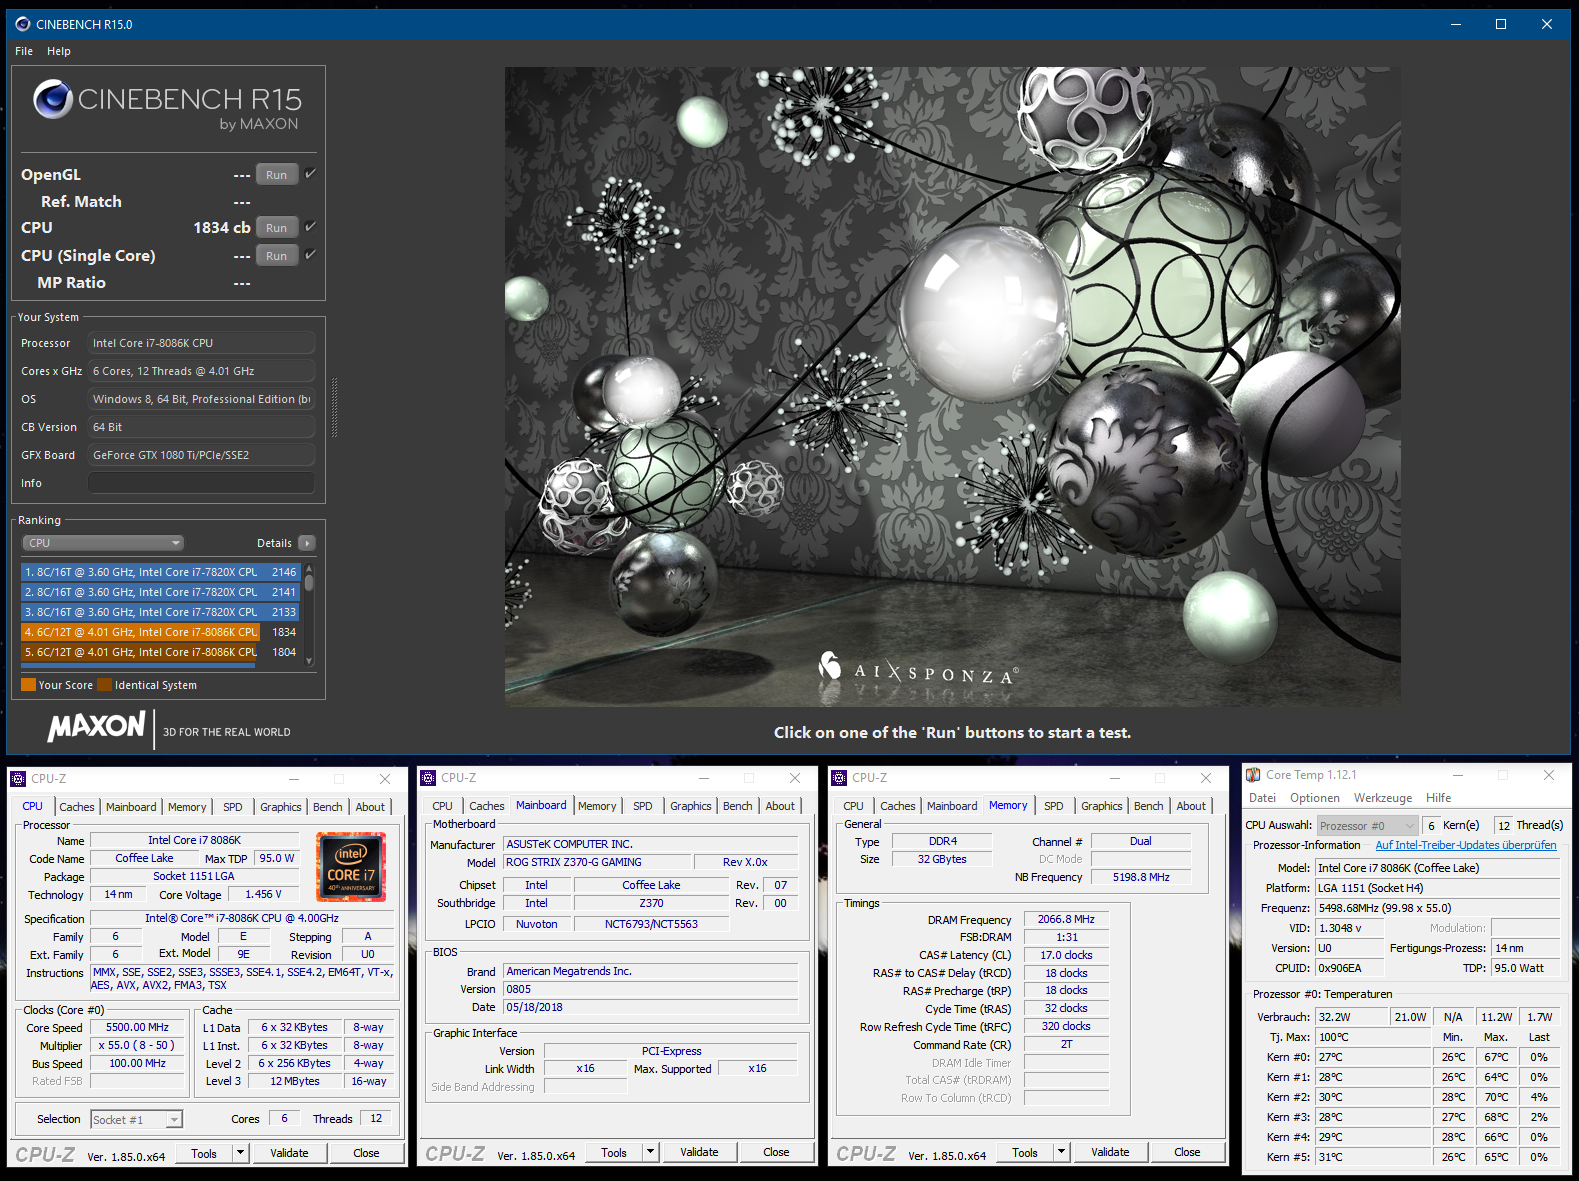Run the CPU (Single Core) benchmark
The image size is (1579, 1181).
coord(277,255)
